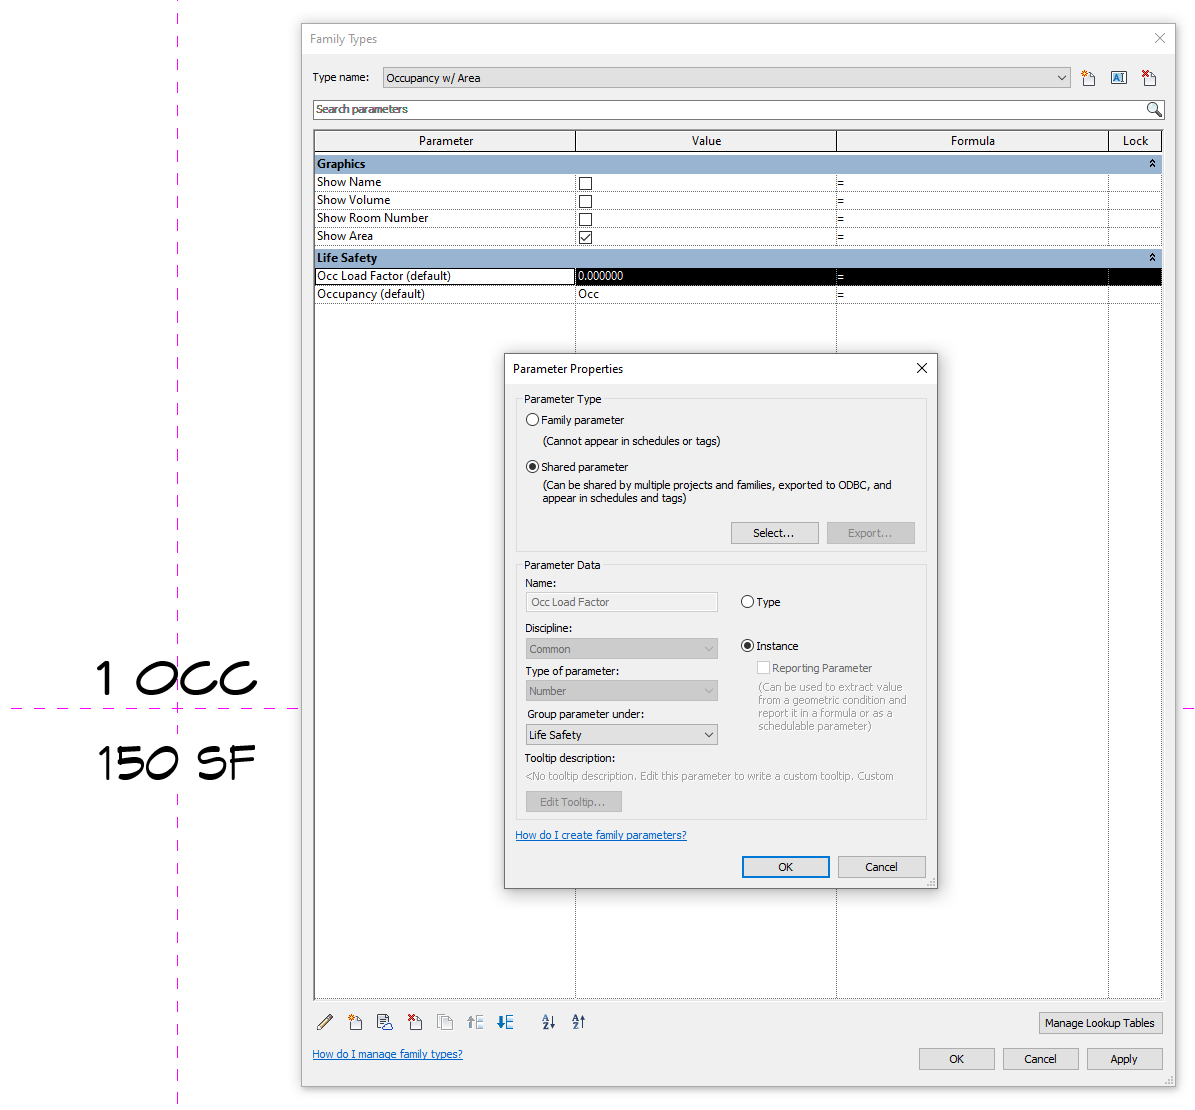
Task: Delete the current family type
Action: pyautogui.click(x=1148, y=77)
